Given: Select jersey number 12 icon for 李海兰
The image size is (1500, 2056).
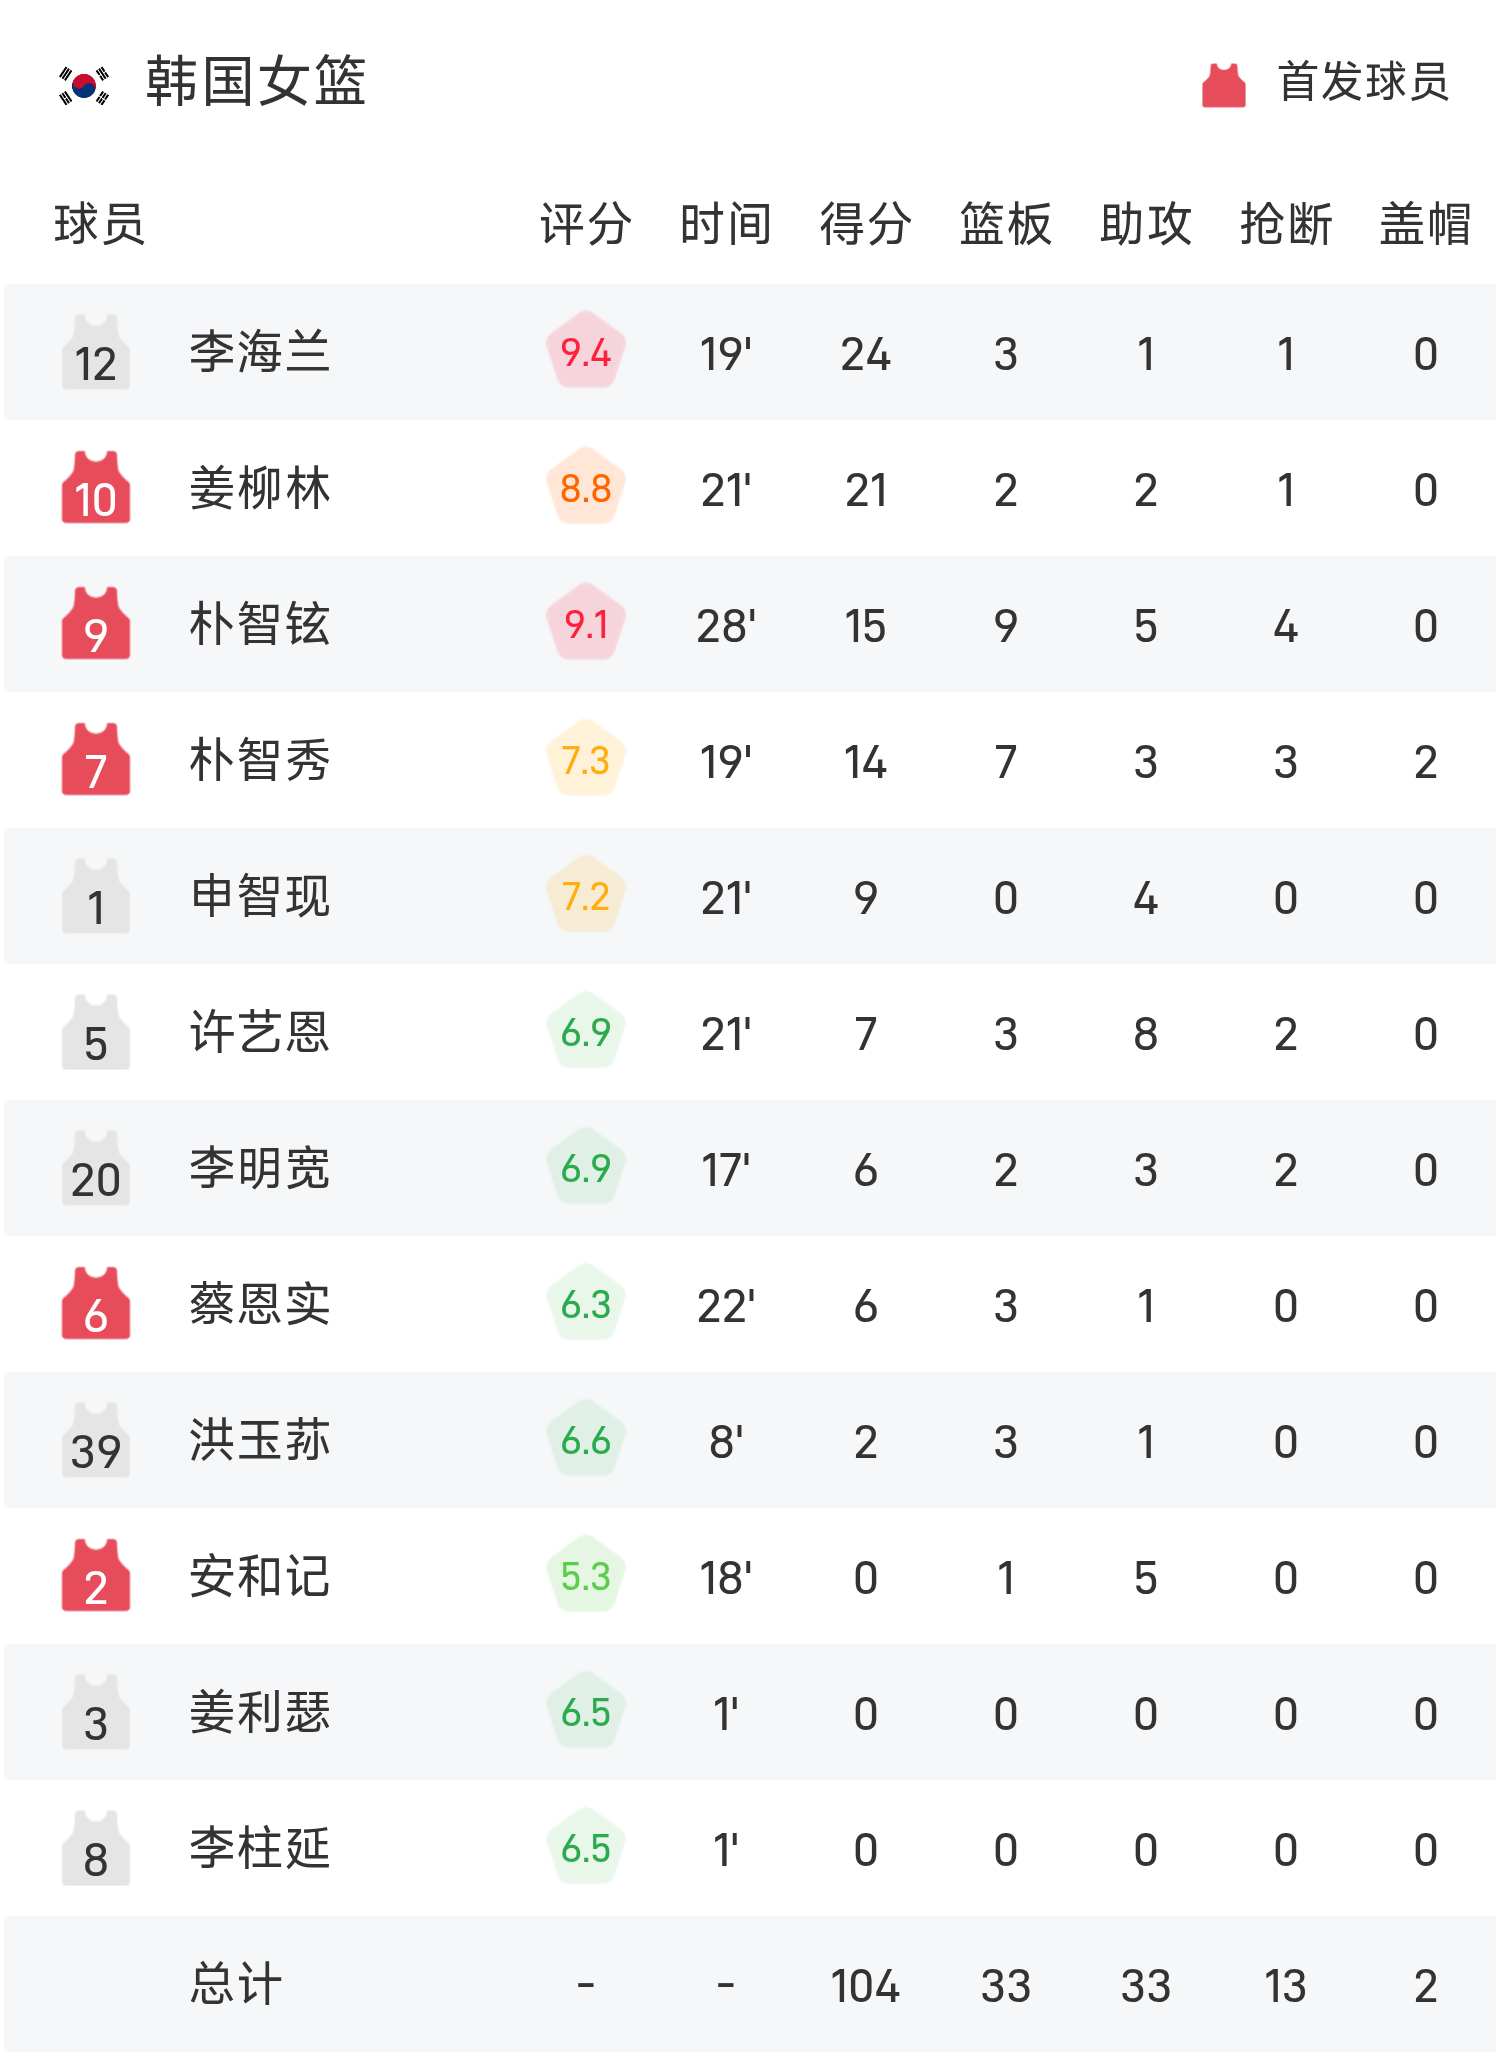Looking at the screenshot, I should coord(96,352).
